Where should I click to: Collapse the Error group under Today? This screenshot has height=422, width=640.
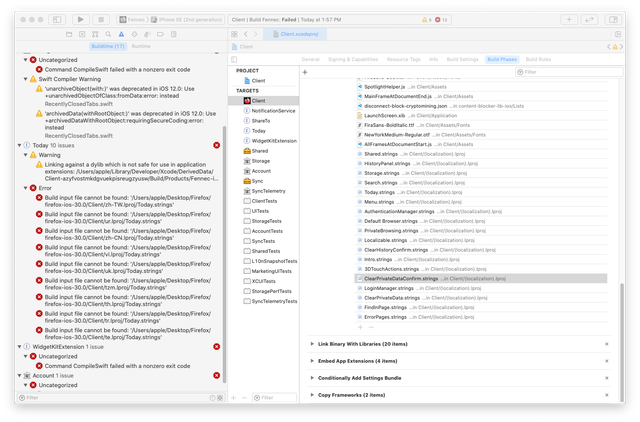(25, 188)
